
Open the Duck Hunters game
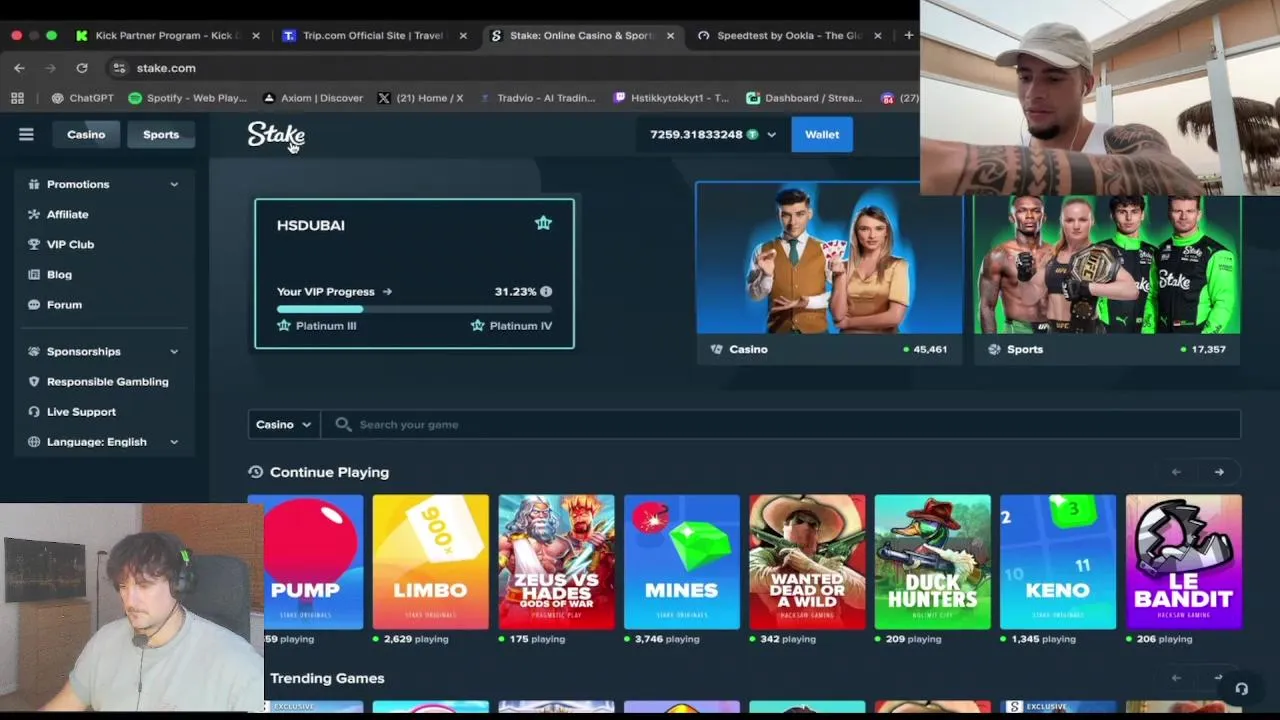pyautogui.click(x=932, y=562)
